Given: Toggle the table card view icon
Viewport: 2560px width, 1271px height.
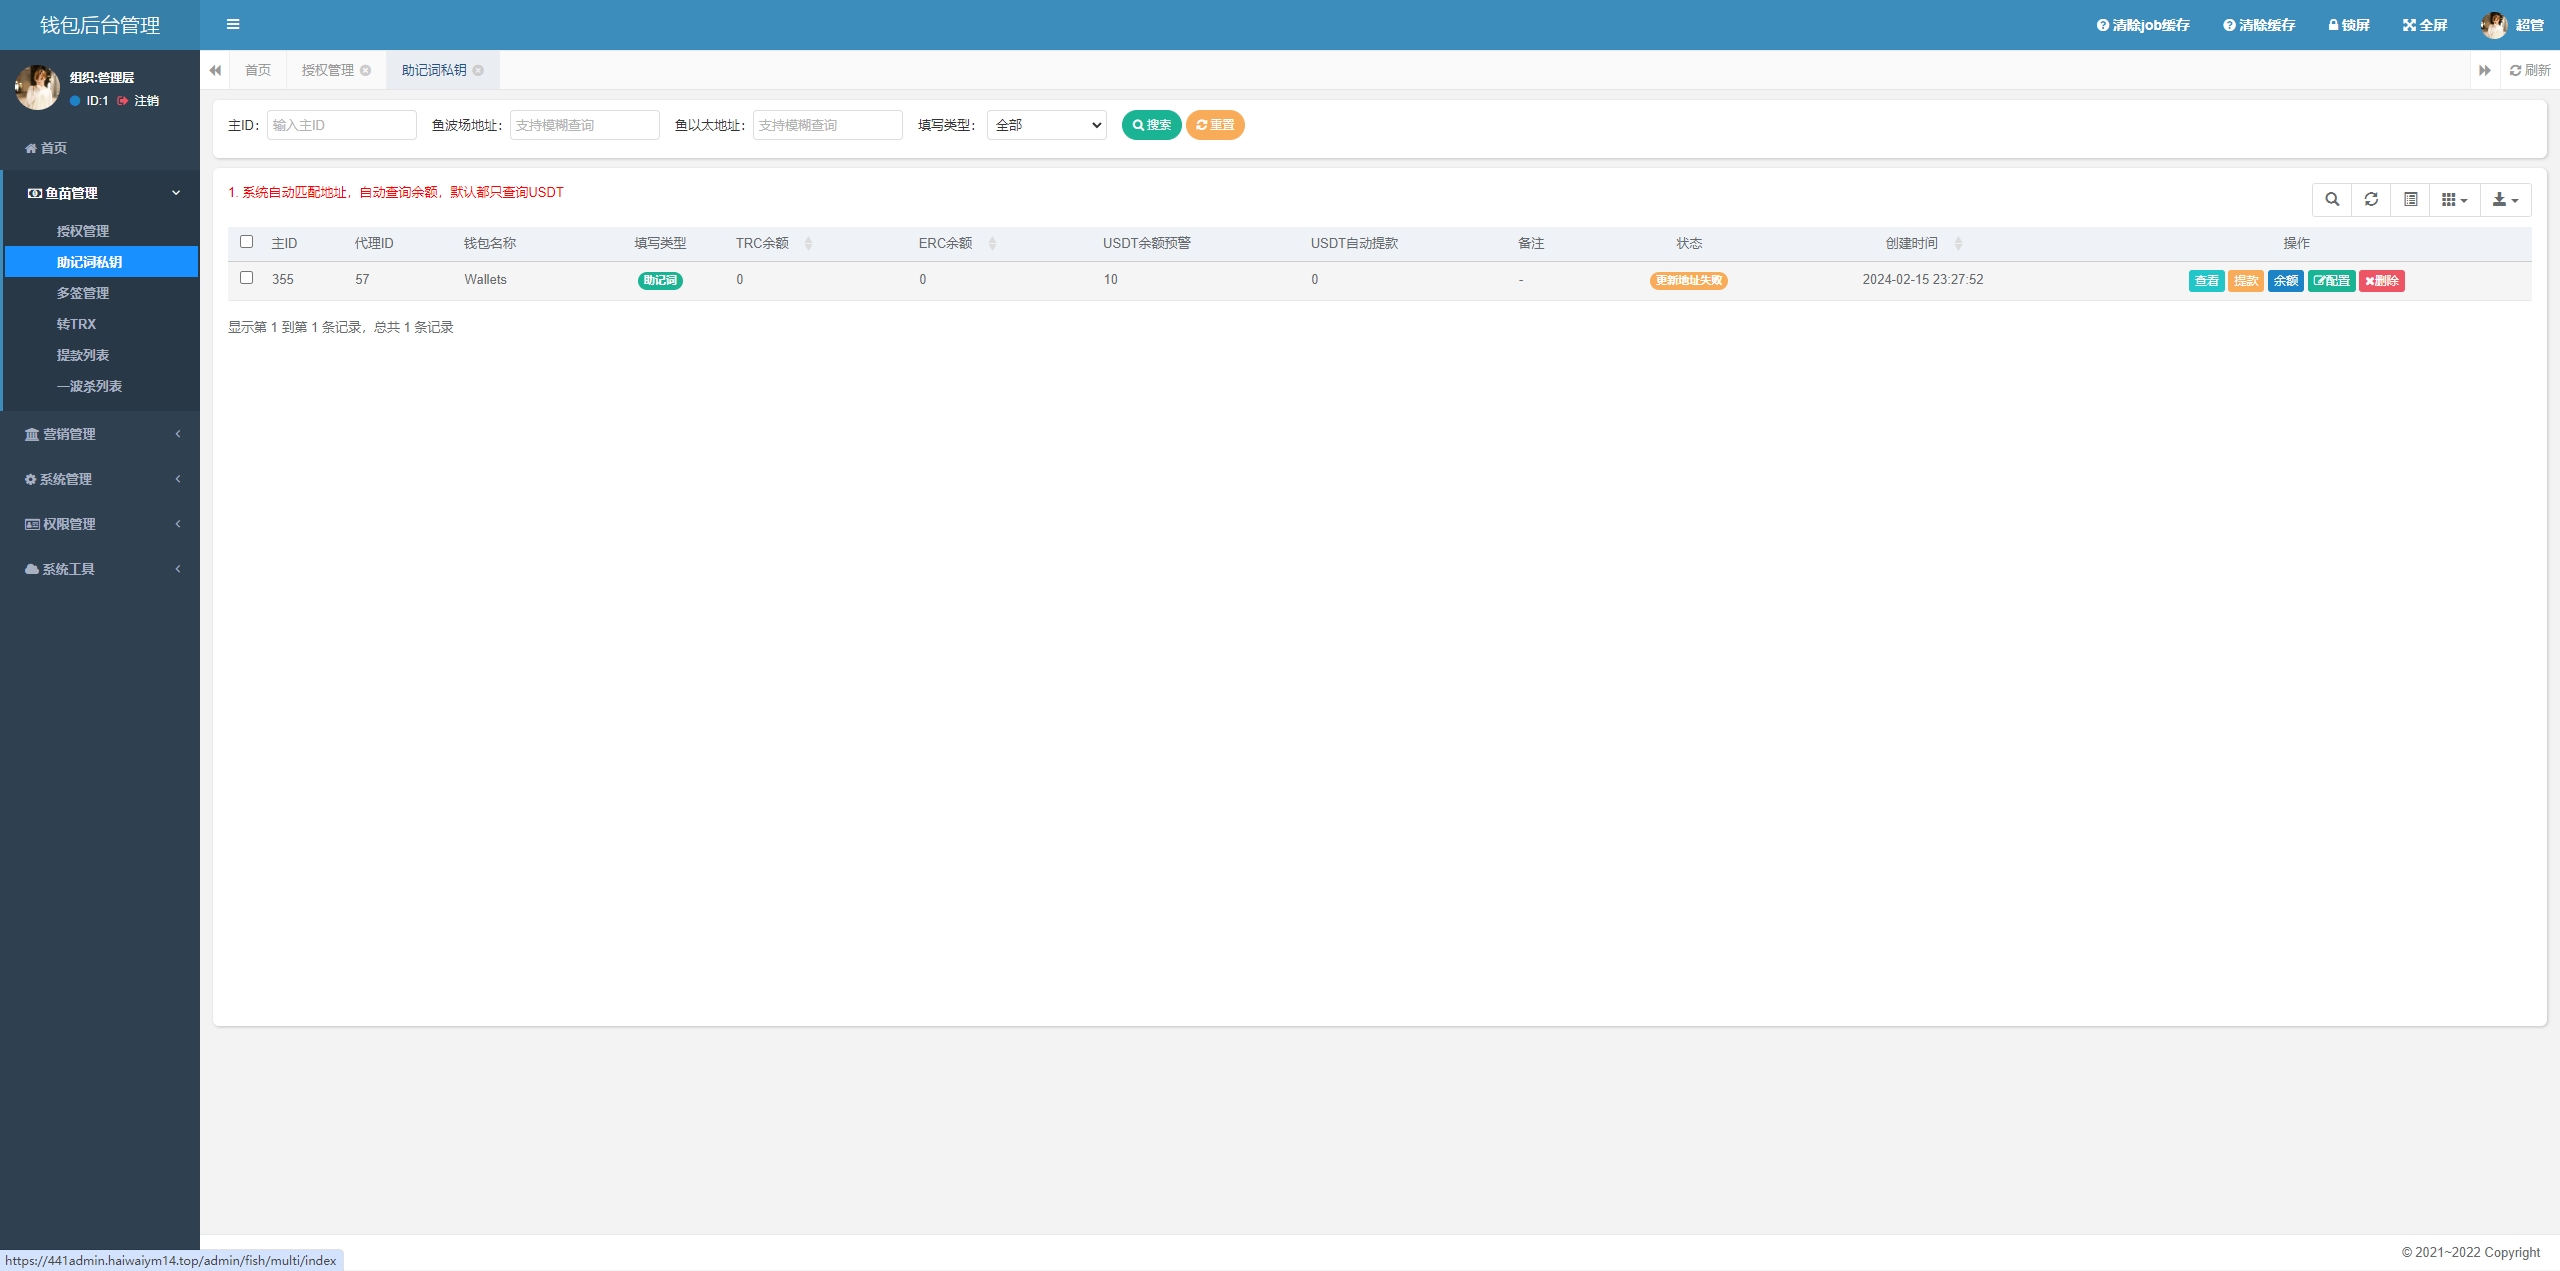Looking at the screenshot, I should (2411, 200).
